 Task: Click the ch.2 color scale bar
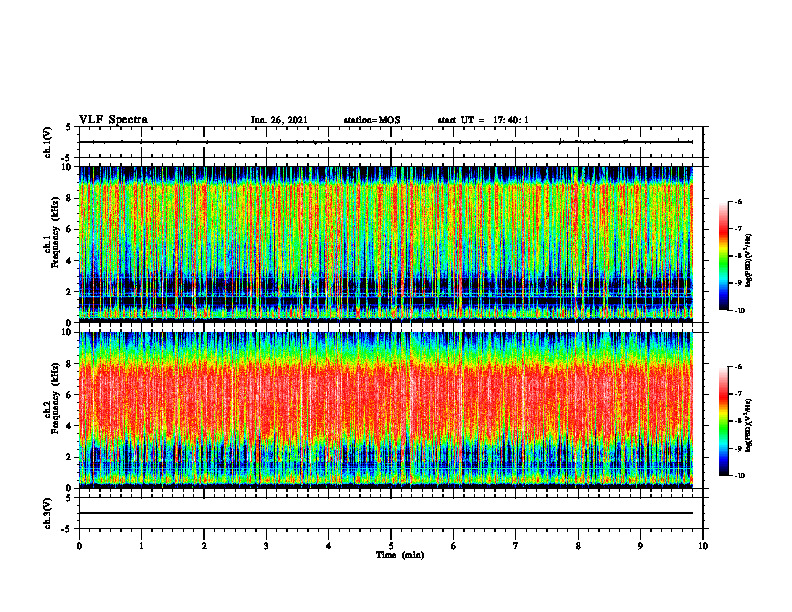tap(723, 421)
